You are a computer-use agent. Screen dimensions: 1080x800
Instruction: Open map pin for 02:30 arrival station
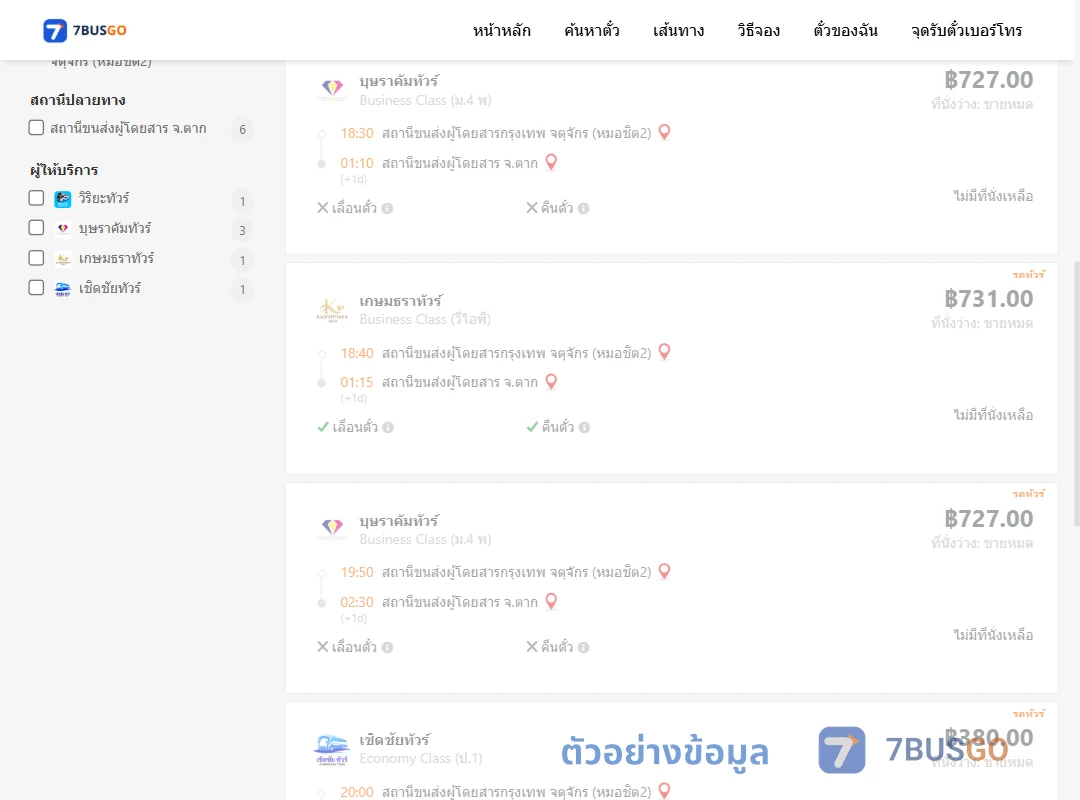pyautogui.click(x=551, y=602)
